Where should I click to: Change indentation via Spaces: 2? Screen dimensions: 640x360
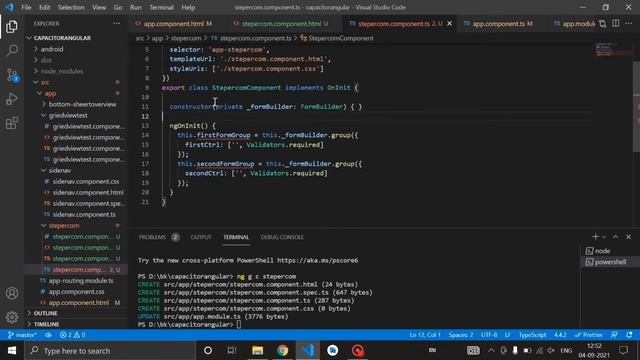461,335
